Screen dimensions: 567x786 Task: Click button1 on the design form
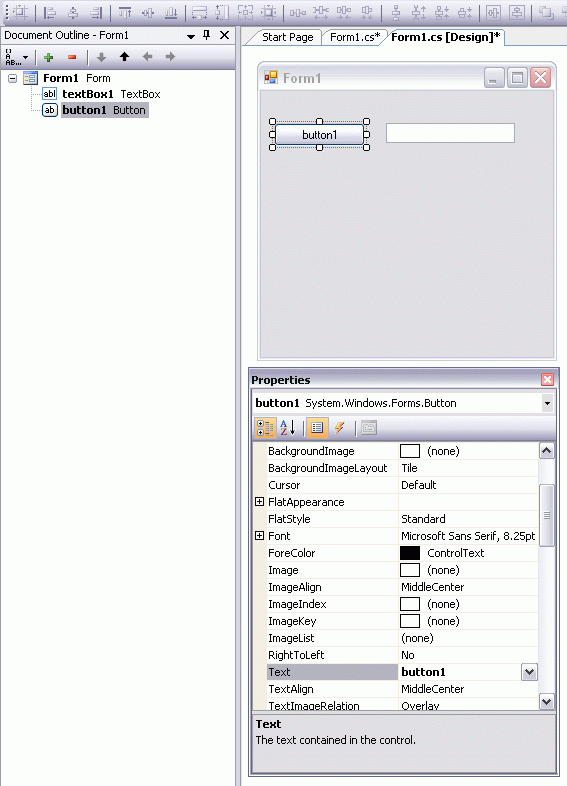[x=319, y=134]
